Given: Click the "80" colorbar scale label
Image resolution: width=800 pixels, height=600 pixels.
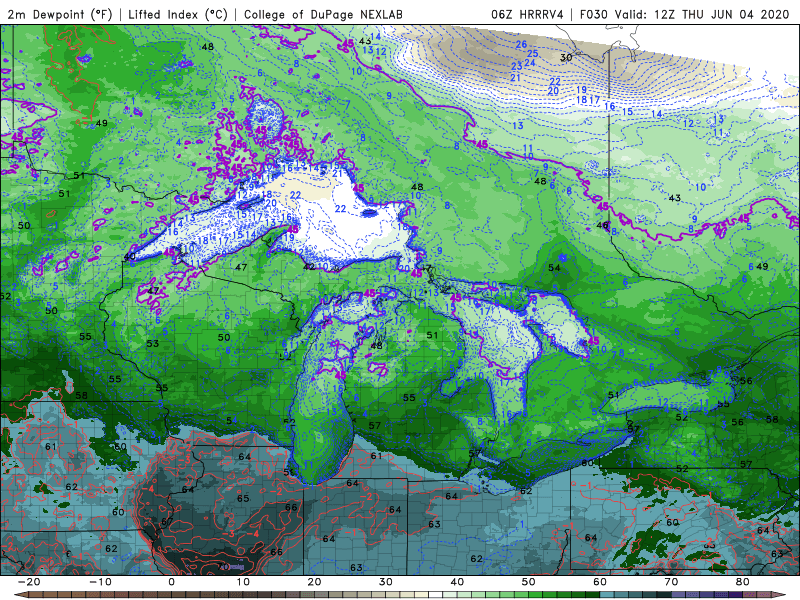Looking at the screenshot, I should pos(743,582).
